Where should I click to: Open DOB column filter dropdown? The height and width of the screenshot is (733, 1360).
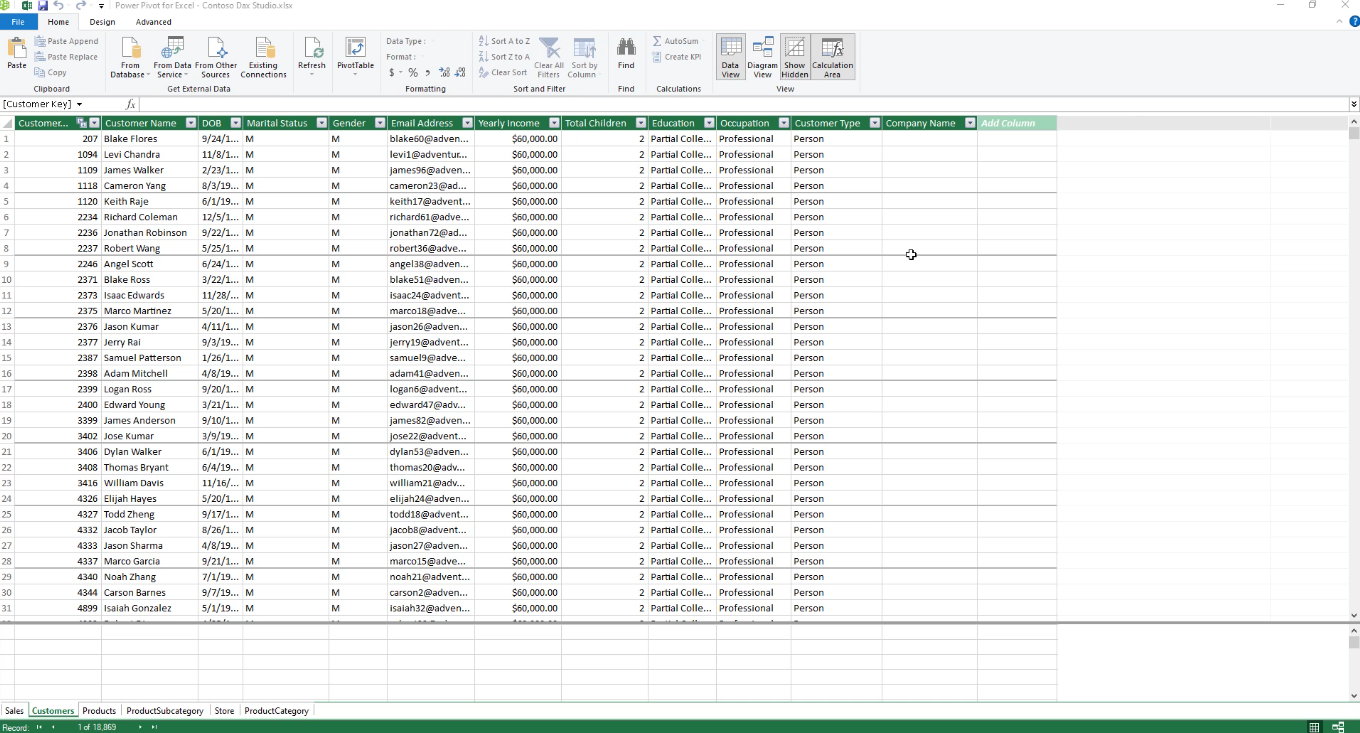[x=236, y=123]
